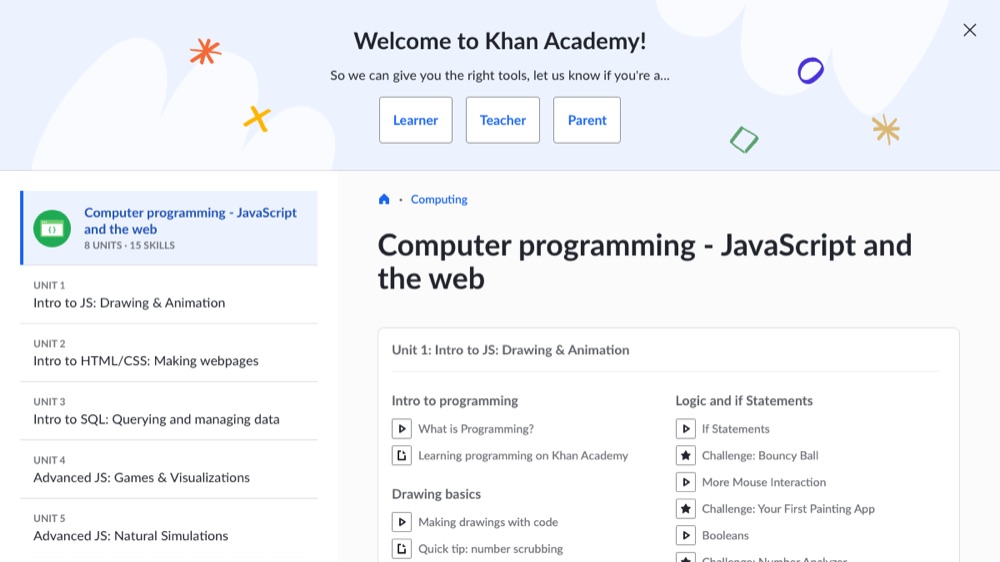The width and height of the screenshot is (1000, 562).
Task: Click video icon beside More Mouse Interaction
Action: [x=686, y=482]
